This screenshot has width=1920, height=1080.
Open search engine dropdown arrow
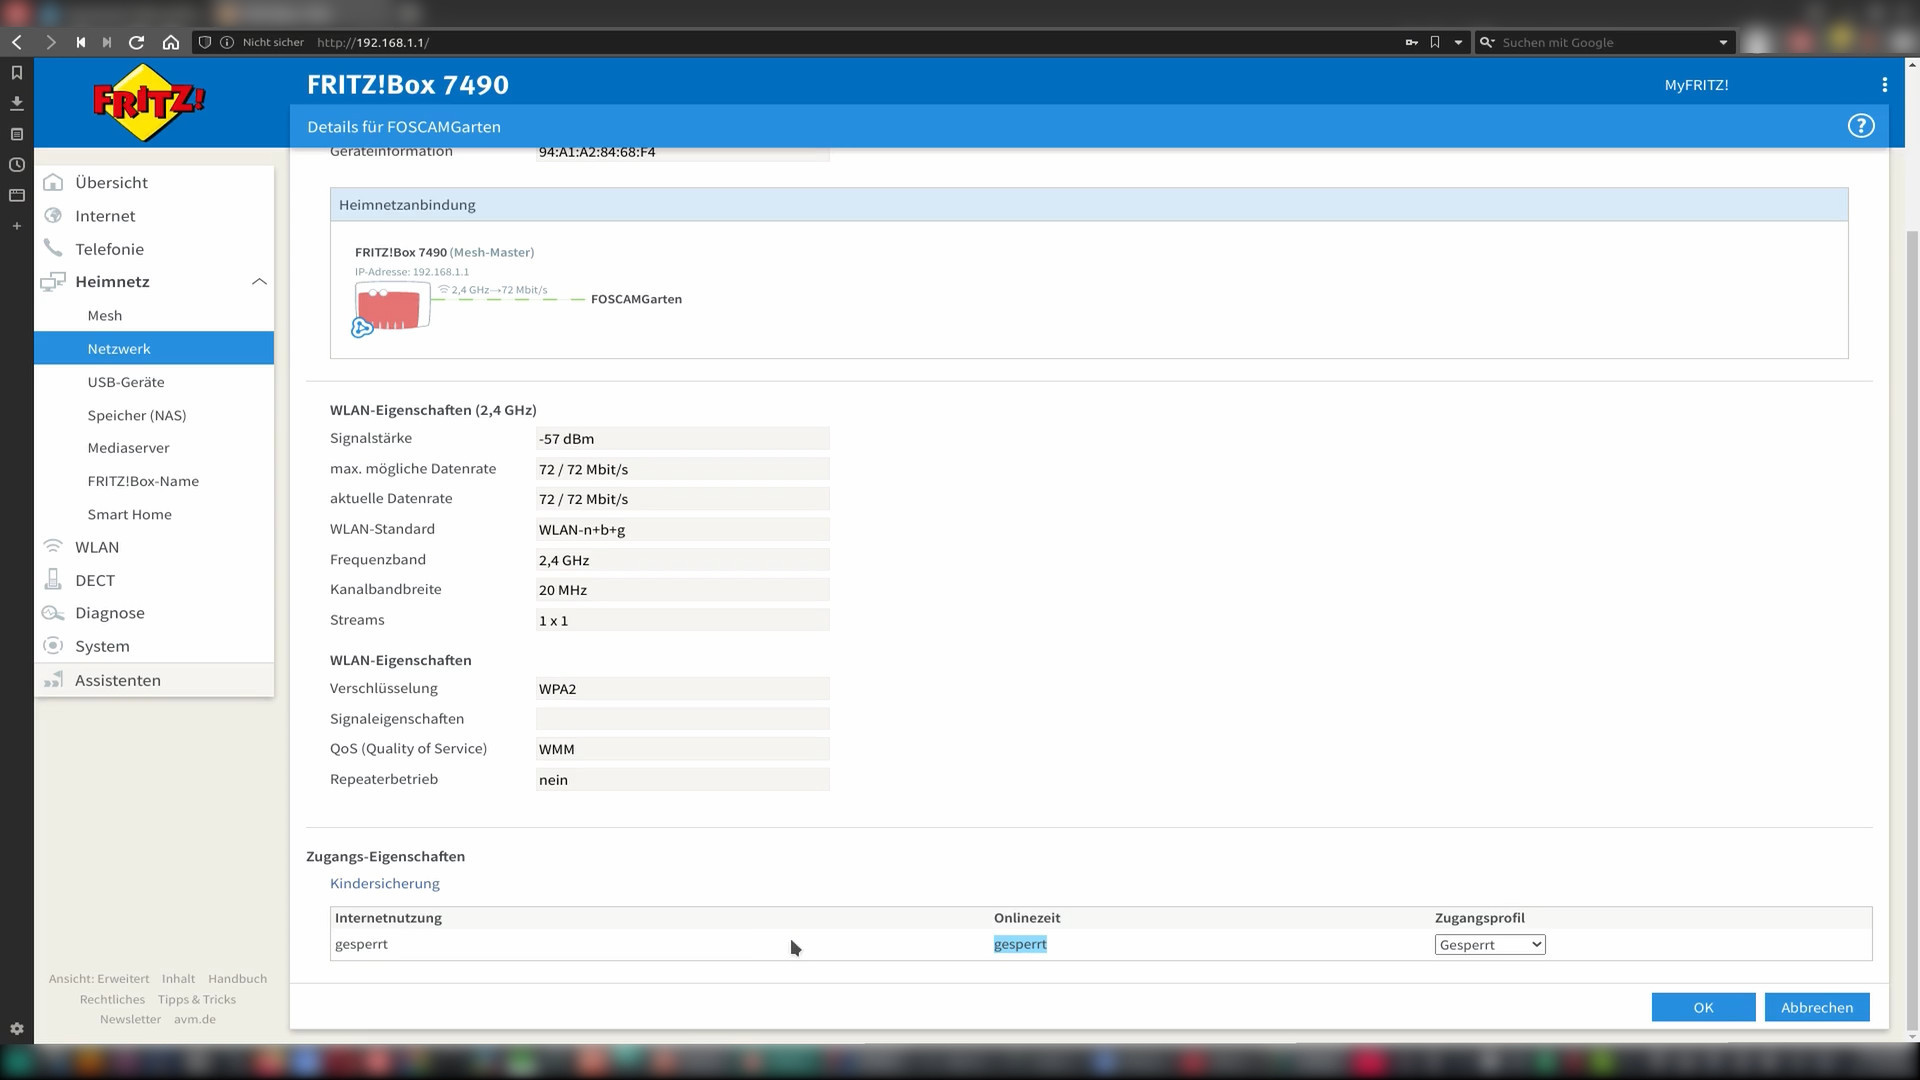click(1723, 42)
